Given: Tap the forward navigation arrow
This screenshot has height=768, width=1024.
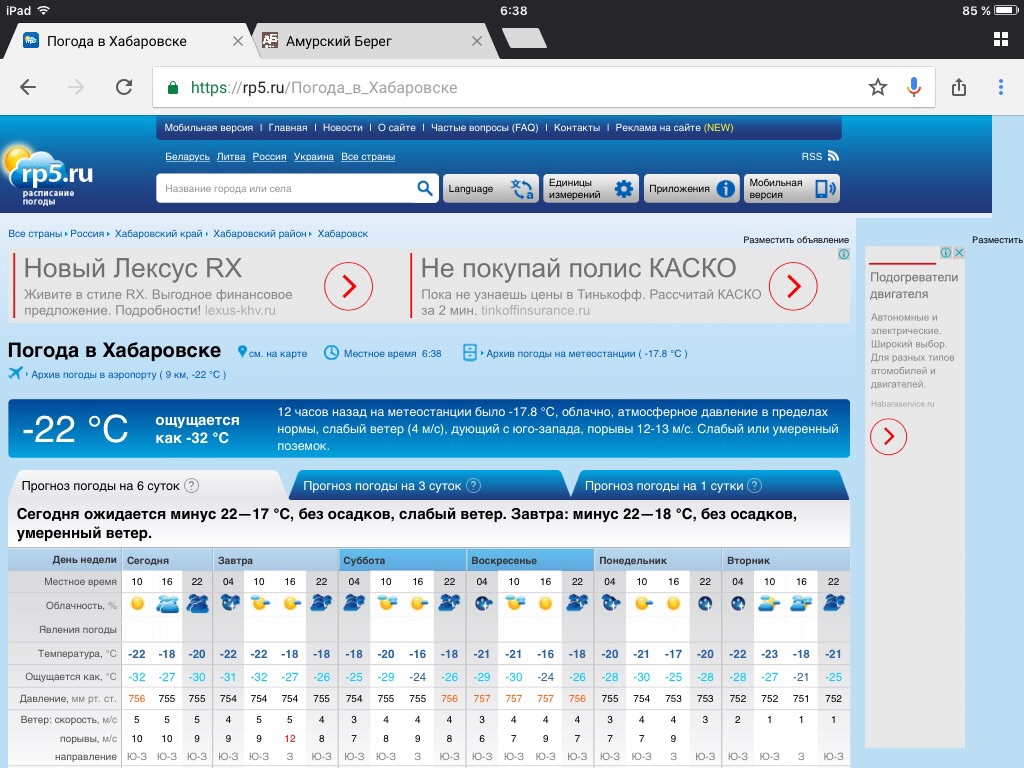Looking at the screenshot, I should point(76,87).
